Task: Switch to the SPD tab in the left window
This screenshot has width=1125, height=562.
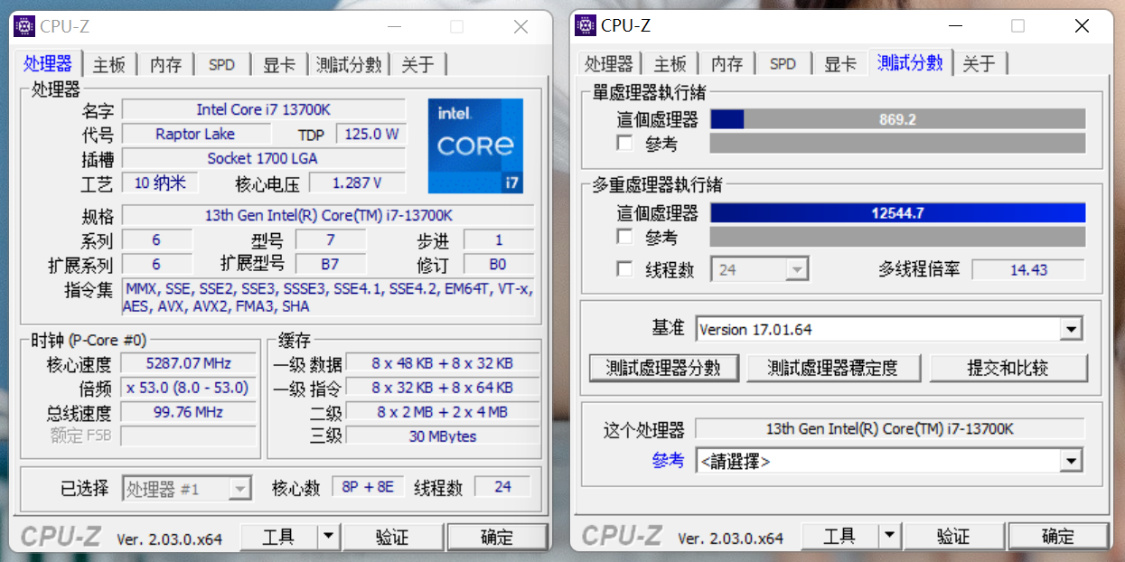Action: pyautogui.click(x=222, y=65)
